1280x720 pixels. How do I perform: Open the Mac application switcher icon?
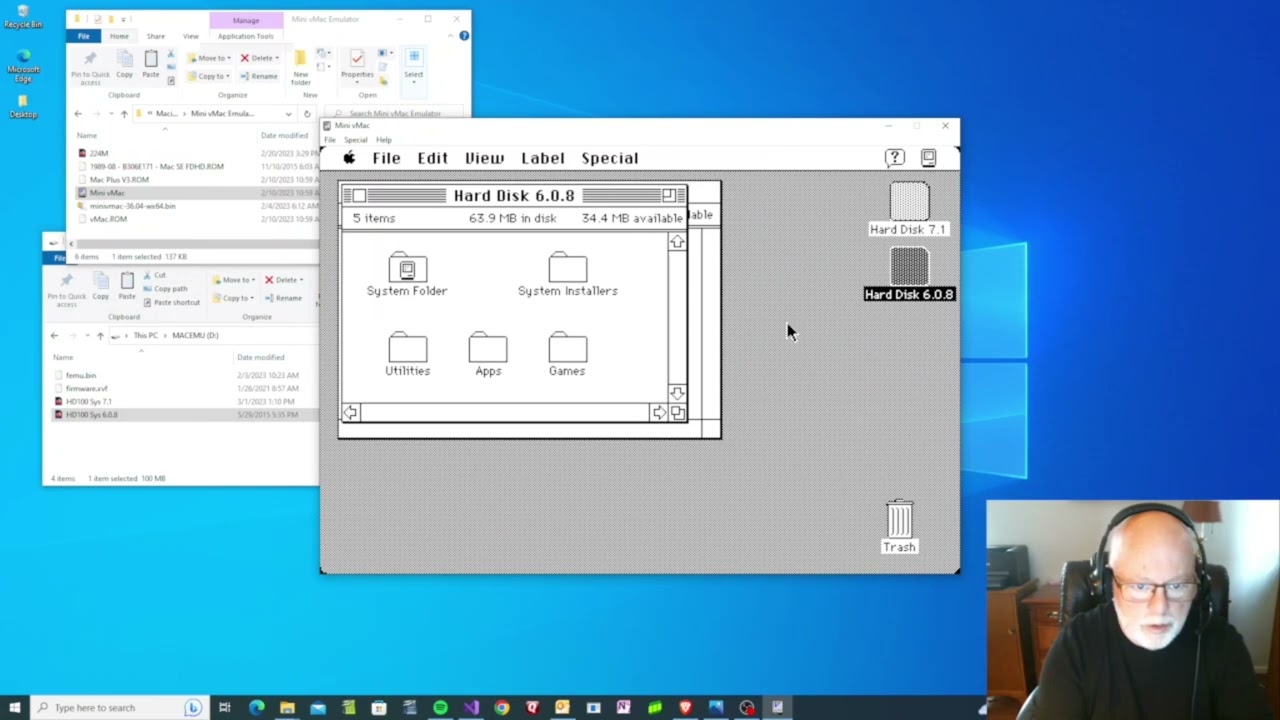[x=928, y=158]
